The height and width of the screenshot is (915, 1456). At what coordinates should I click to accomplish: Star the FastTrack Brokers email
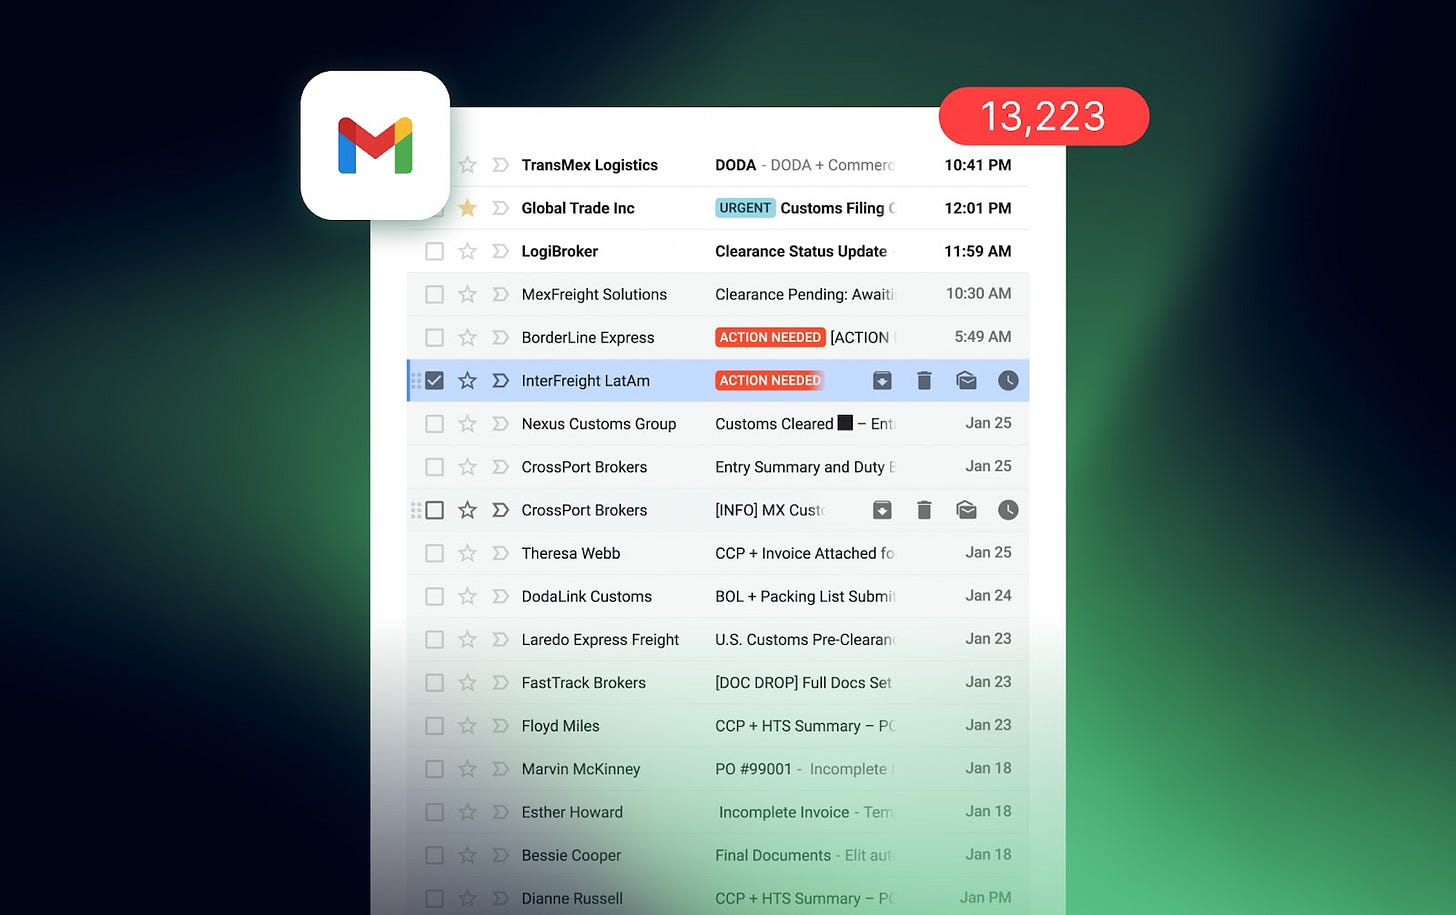(467, 683)
